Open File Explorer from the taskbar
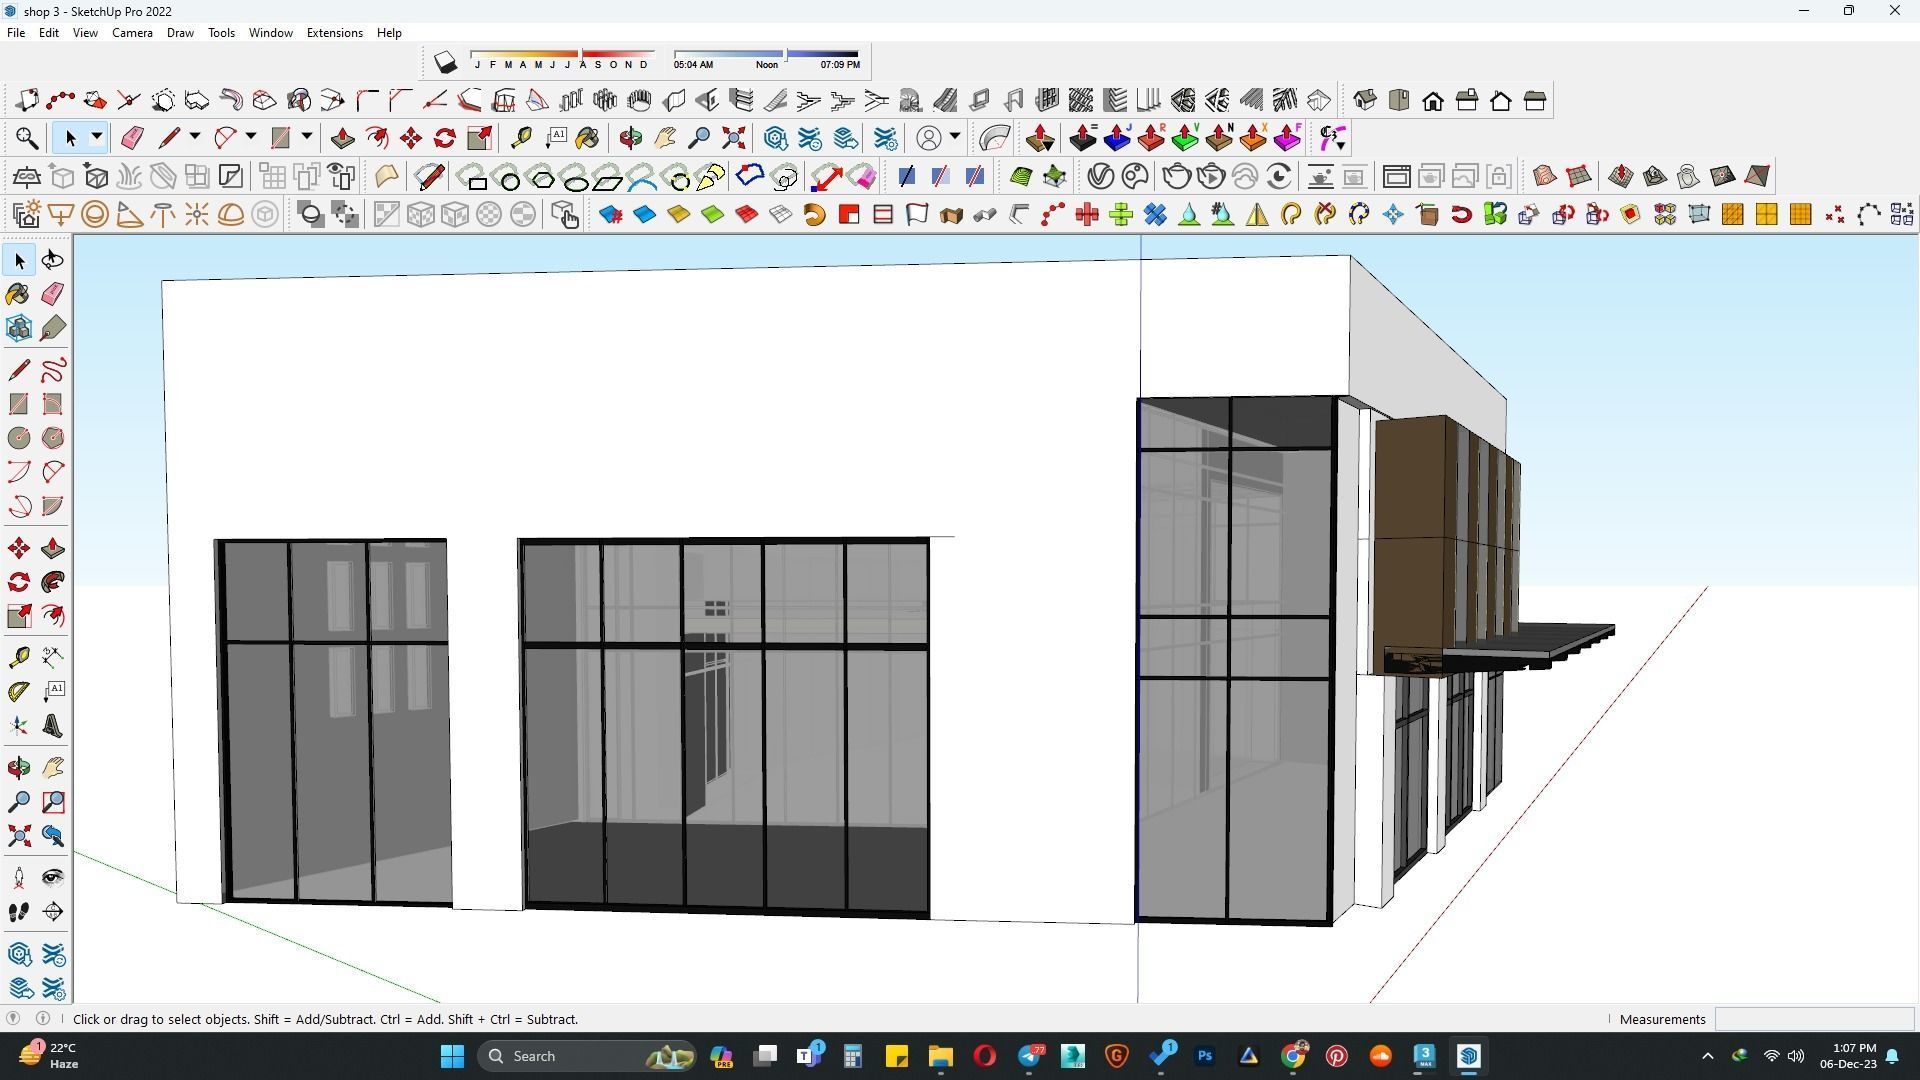 point(941,1056)
